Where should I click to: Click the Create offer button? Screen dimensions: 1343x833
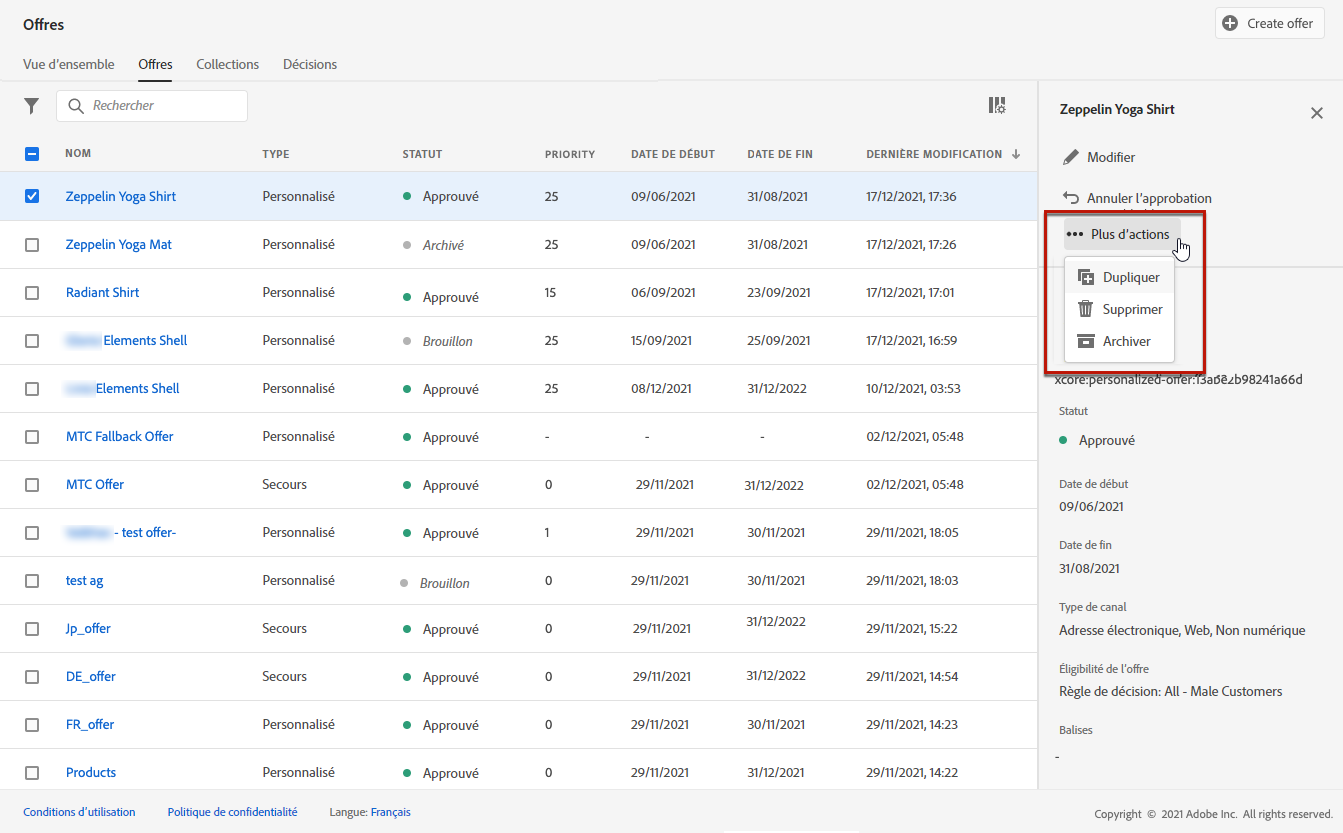[1269, 23]
